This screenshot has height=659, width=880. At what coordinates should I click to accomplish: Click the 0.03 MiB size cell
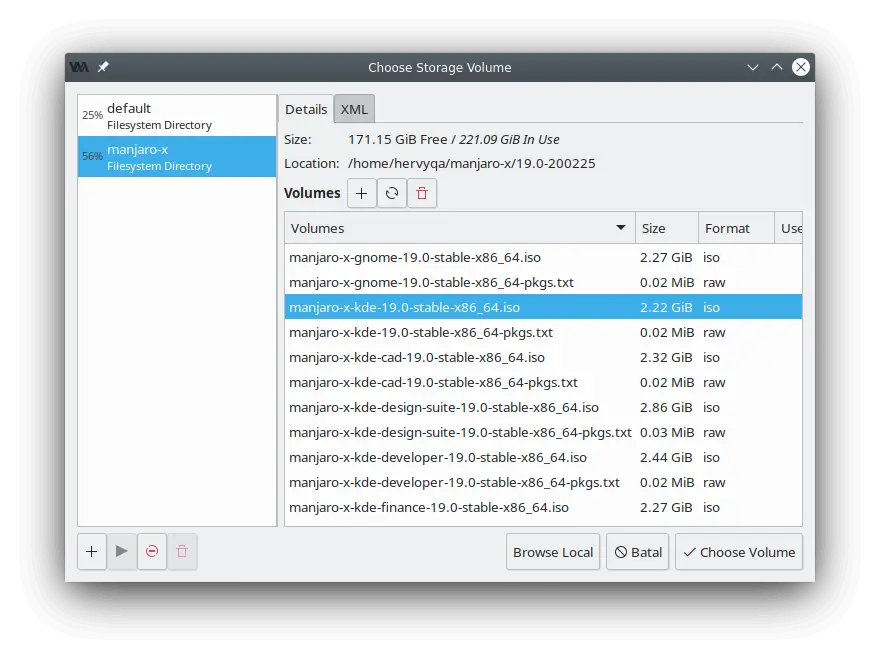(x=667, y=432)
